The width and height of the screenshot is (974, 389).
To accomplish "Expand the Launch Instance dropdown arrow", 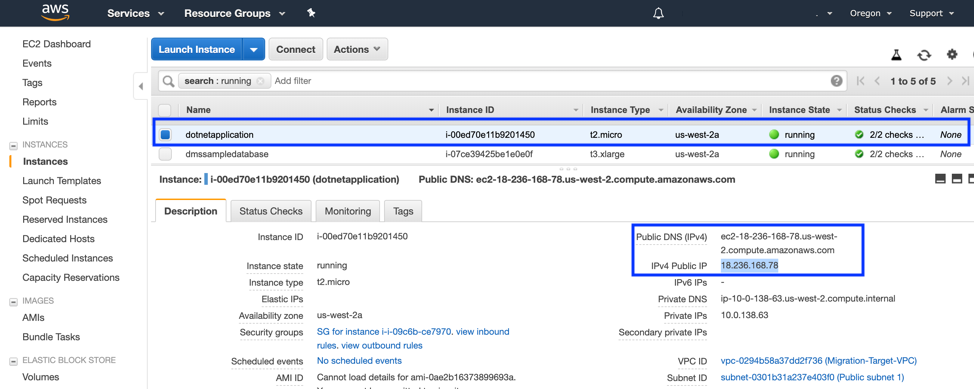I will [254, 50].
